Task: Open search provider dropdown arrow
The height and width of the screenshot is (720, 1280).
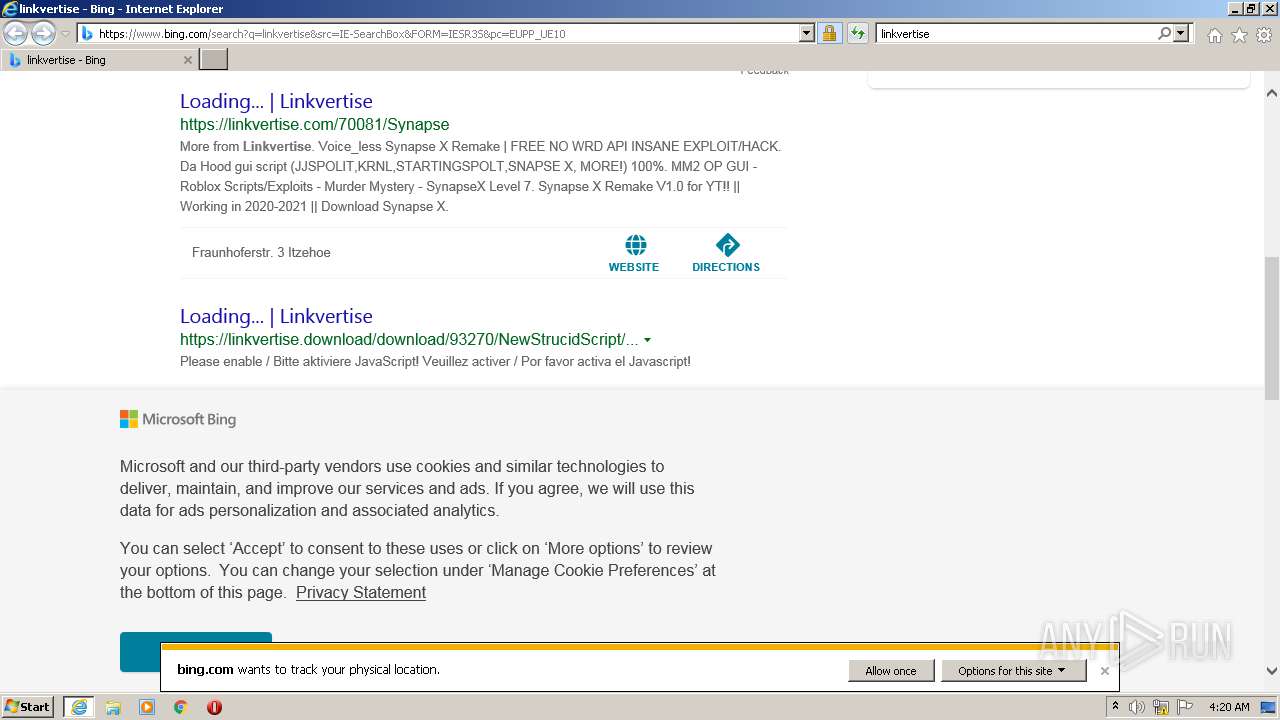Action: pyautogui.click(x=1182, y=33)
